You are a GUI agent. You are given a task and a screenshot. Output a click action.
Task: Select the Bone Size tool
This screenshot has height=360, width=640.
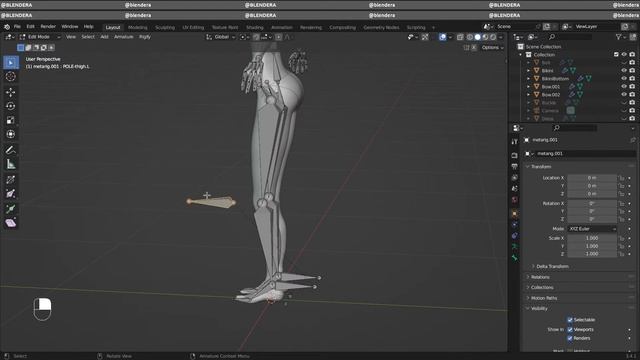[11, 194]
